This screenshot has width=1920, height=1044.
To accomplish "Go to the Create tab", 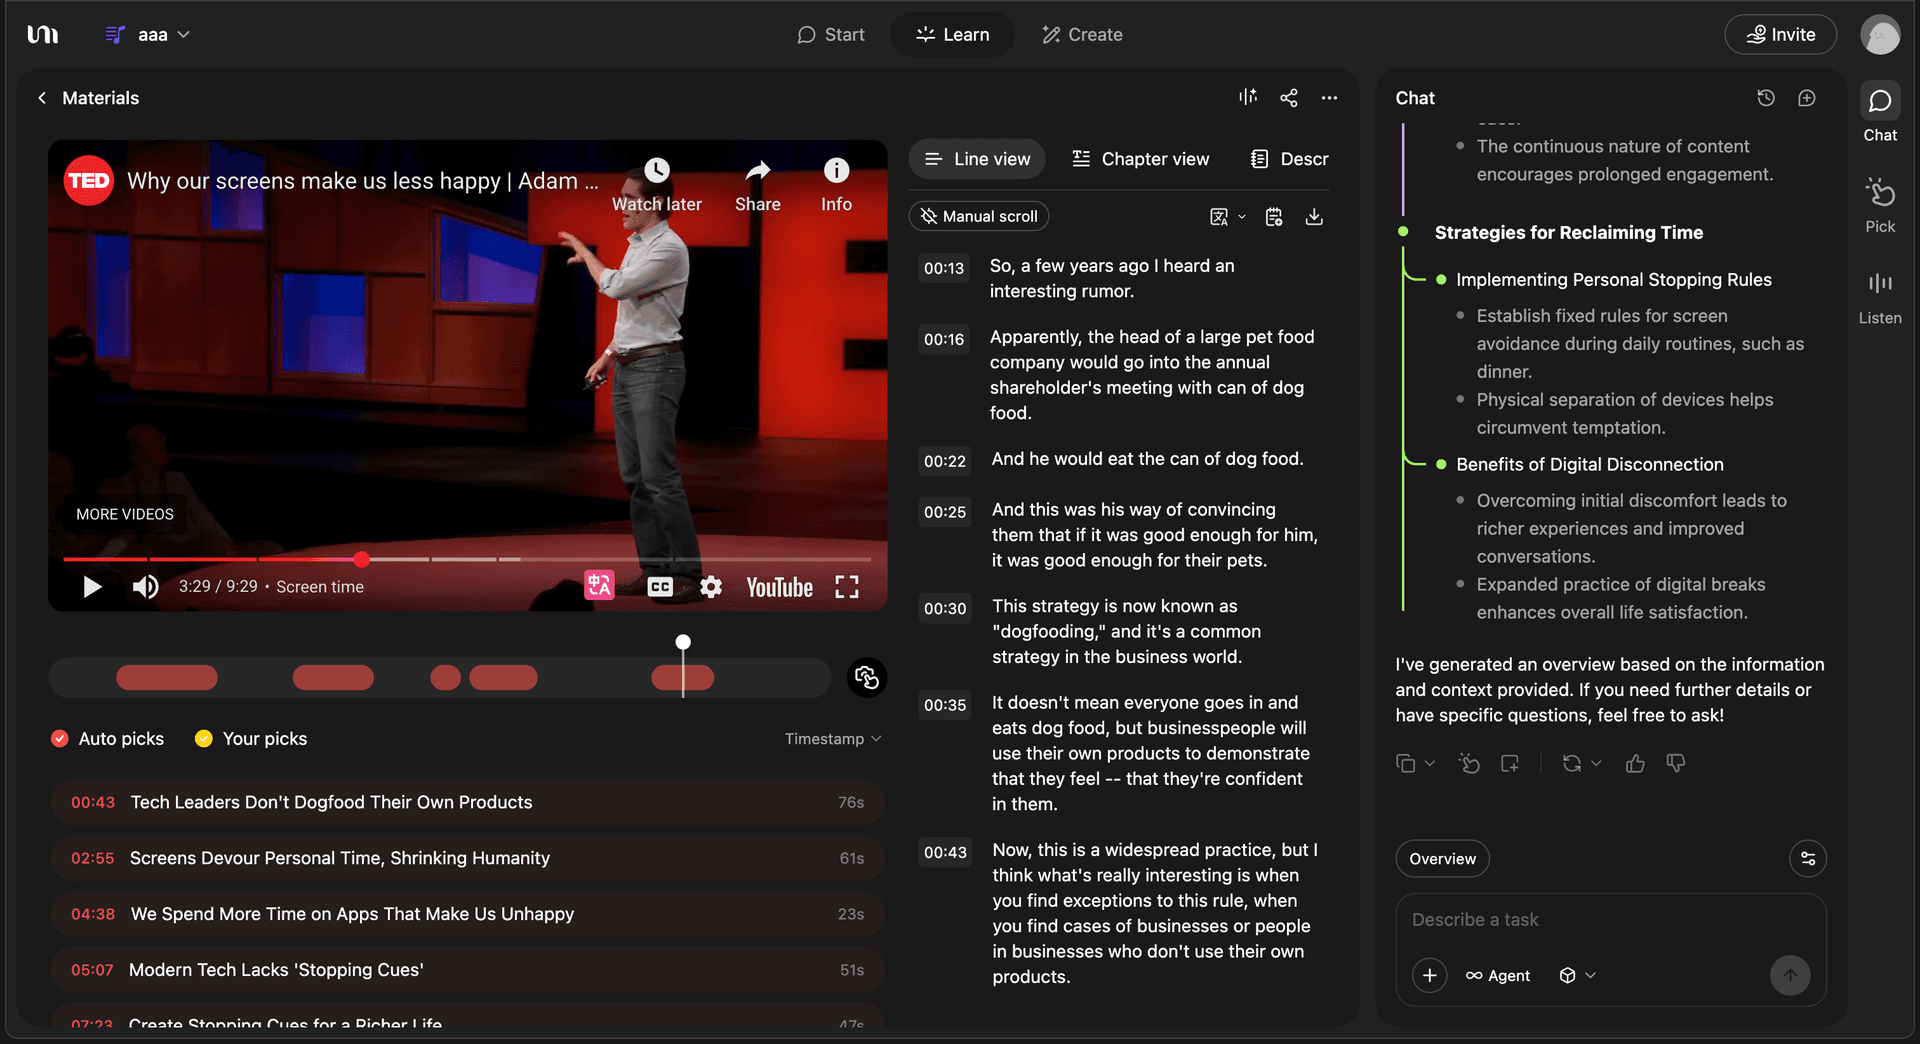I will coord(1082,35).
